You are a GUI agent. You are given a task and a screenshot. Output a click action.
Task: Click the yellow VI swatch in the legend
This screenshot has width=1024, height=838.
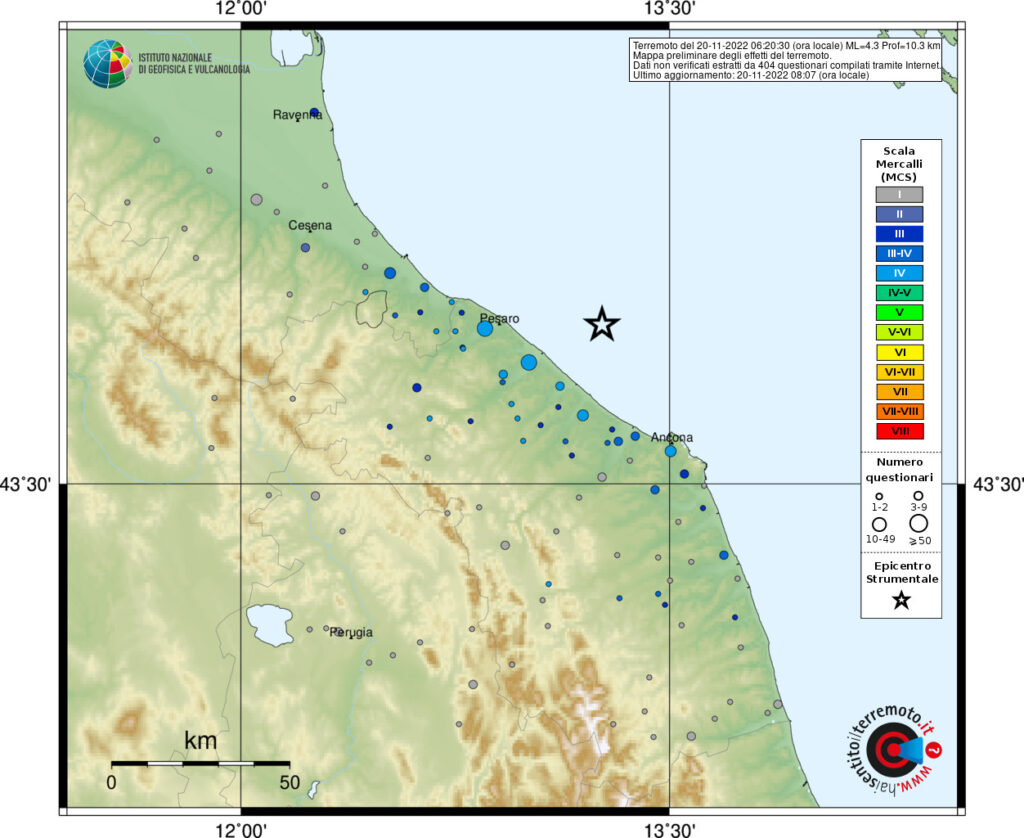pyautogui.click(x=898, y=352)
